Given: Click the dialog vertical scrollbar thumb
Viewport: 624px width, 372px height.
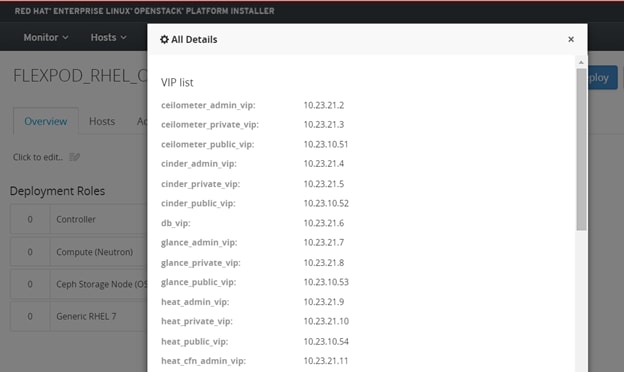Looking at the screenshot, I should [x=581, y=149].
